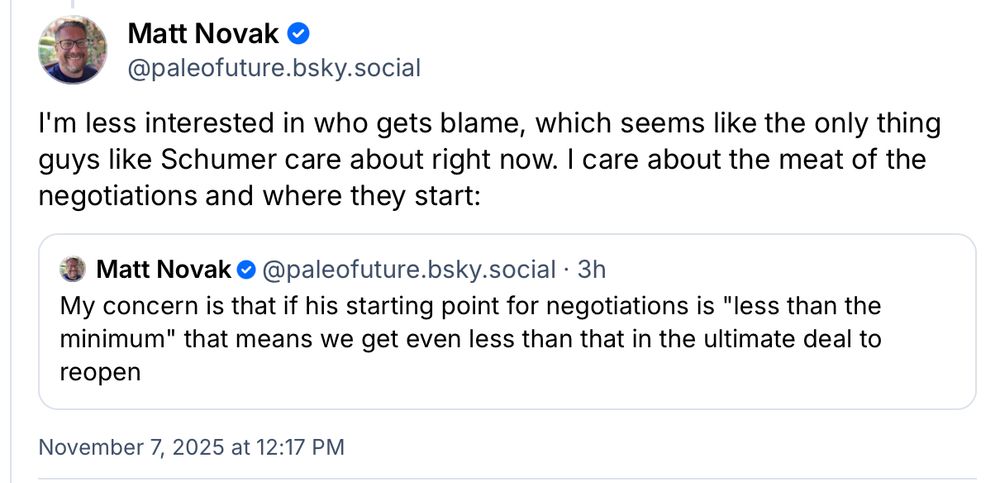Open profile via bold "Matt Novak" display name
1000x483 pixels.
[203, 34]
